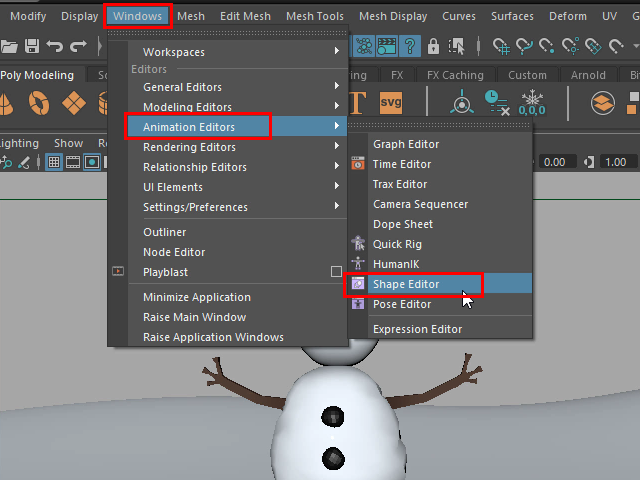Toggle the viewport grid display button
The height and width of the screenshot is (480, 640).
pos(54,162)
